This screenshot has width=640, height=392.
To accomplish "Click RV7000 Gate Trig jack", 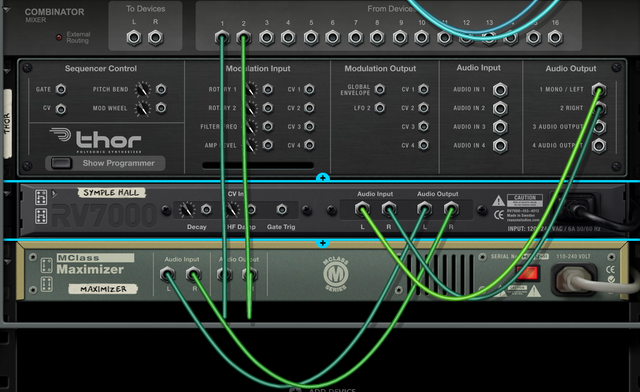I will coord(282,209).
